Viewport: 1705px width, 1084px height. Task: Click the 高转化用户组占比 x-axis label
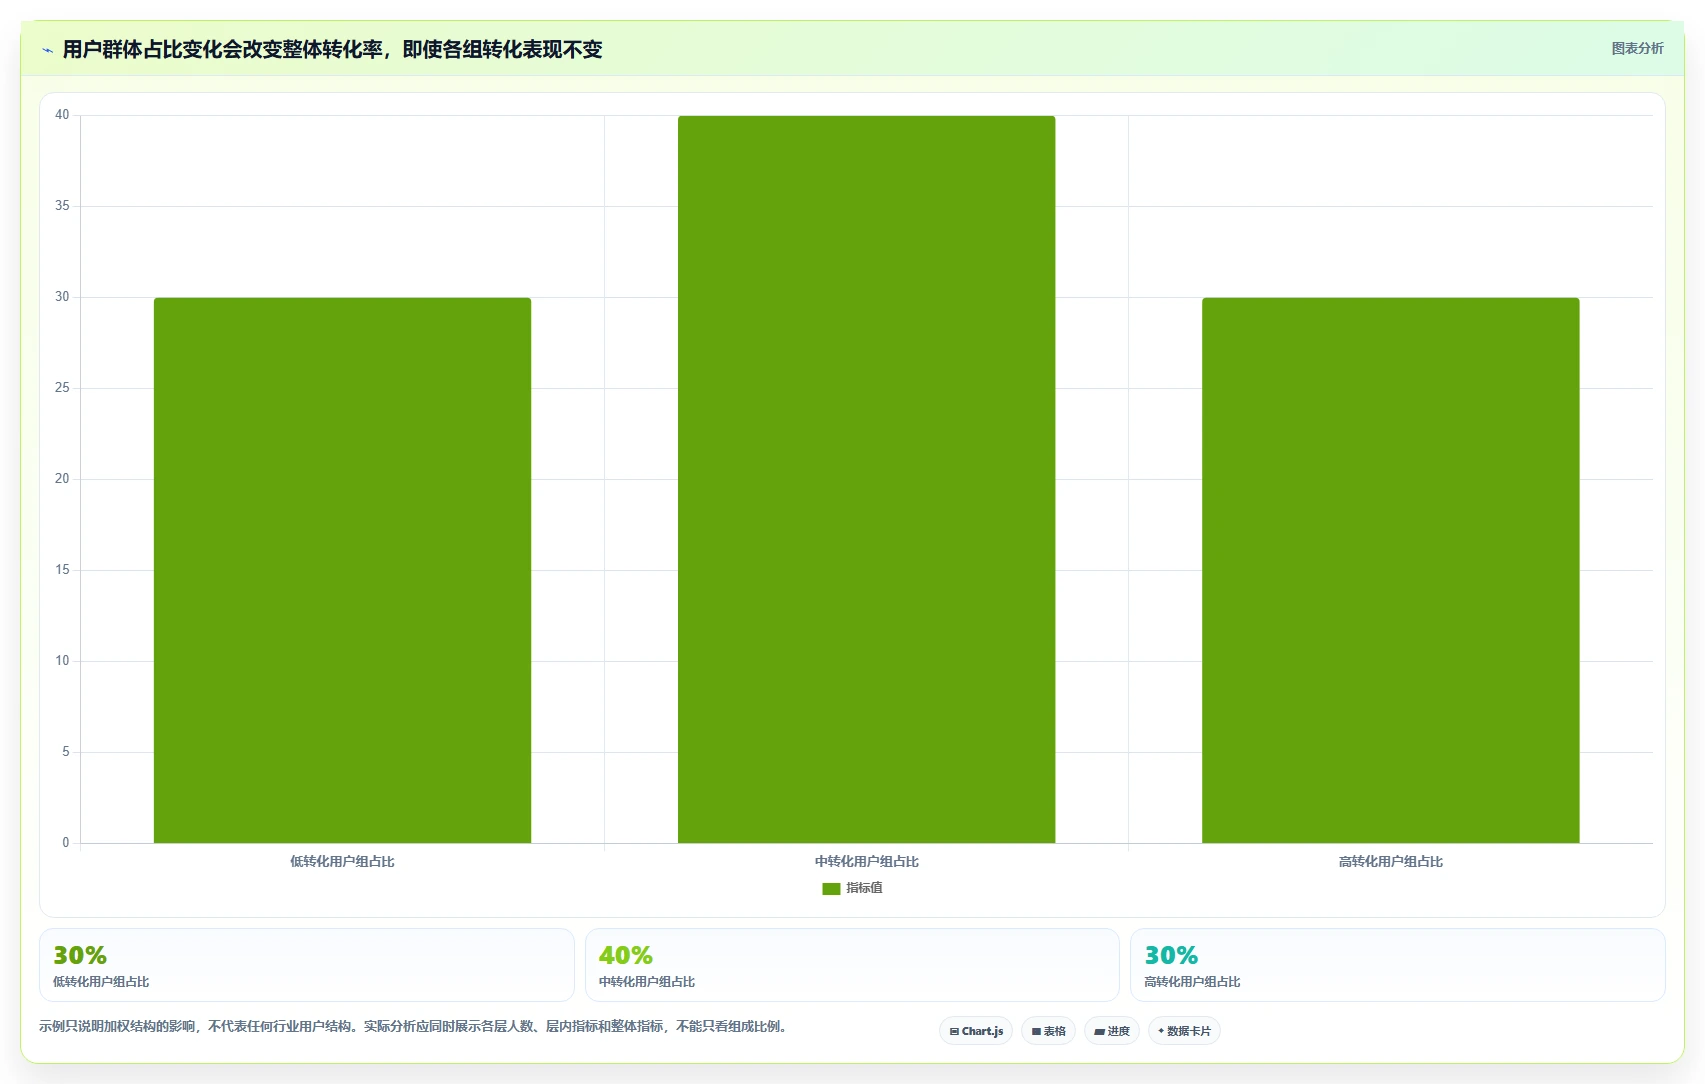(x=1390, y=861)
